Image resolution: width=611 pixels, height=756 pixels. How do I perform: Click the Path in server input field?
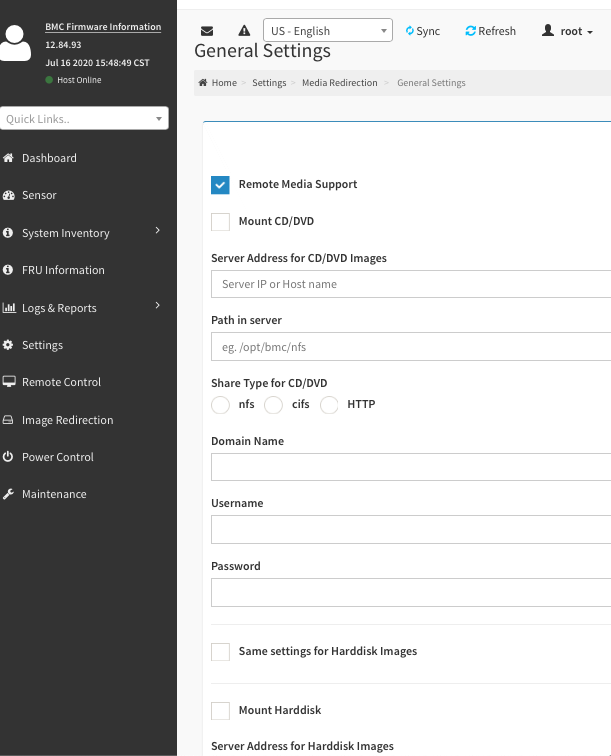[411, 347]
